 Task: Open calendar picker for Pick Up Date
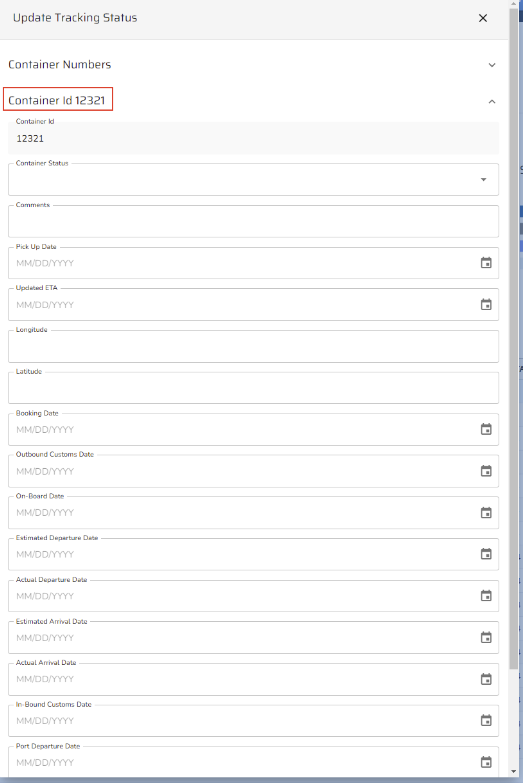[486, 263]
